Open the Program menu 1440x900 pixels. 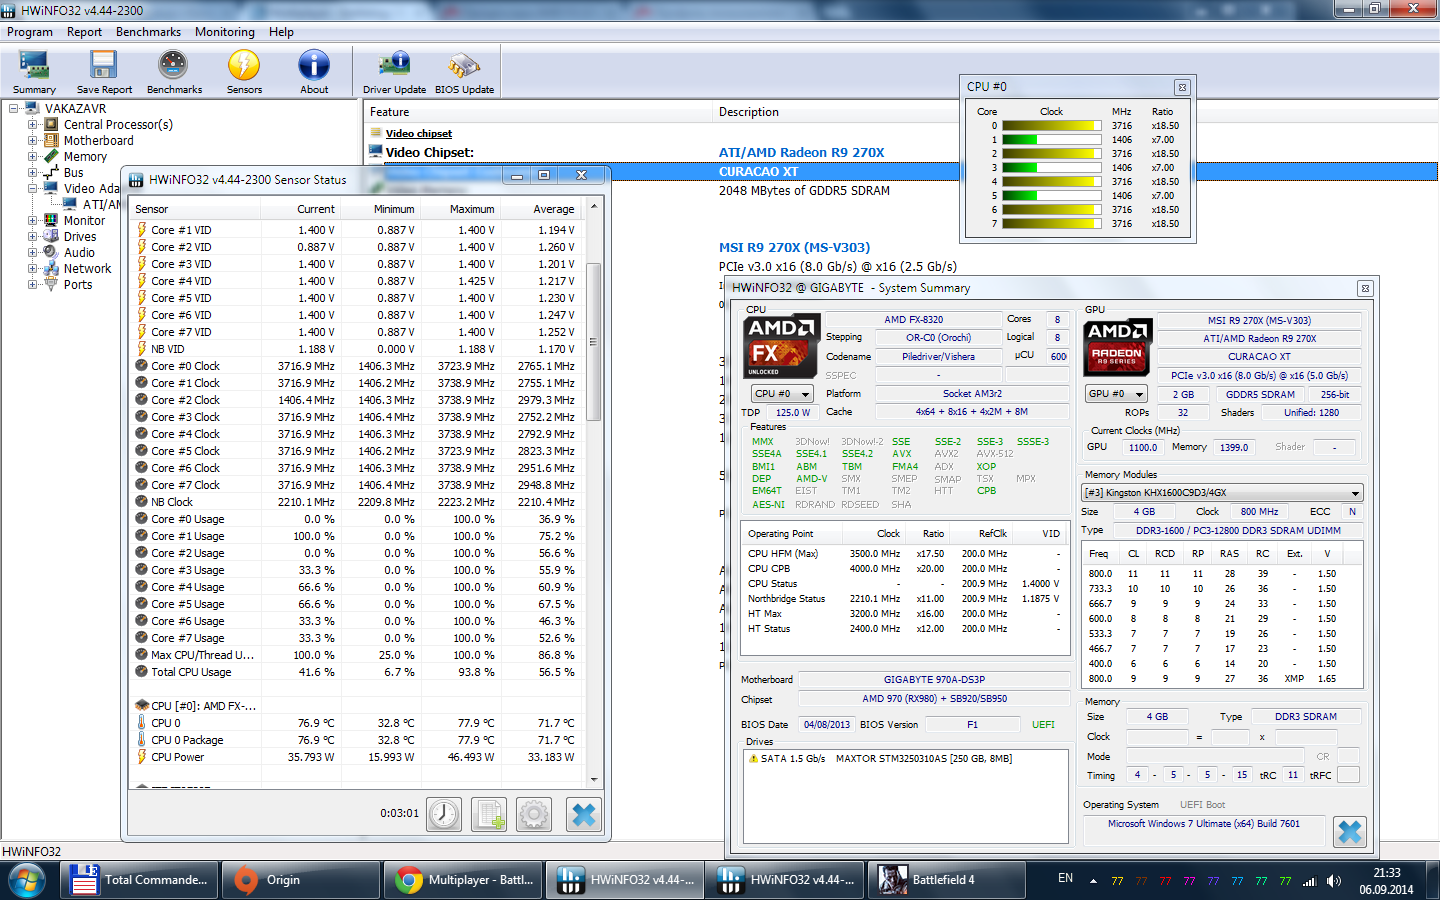tap(30, 32)
